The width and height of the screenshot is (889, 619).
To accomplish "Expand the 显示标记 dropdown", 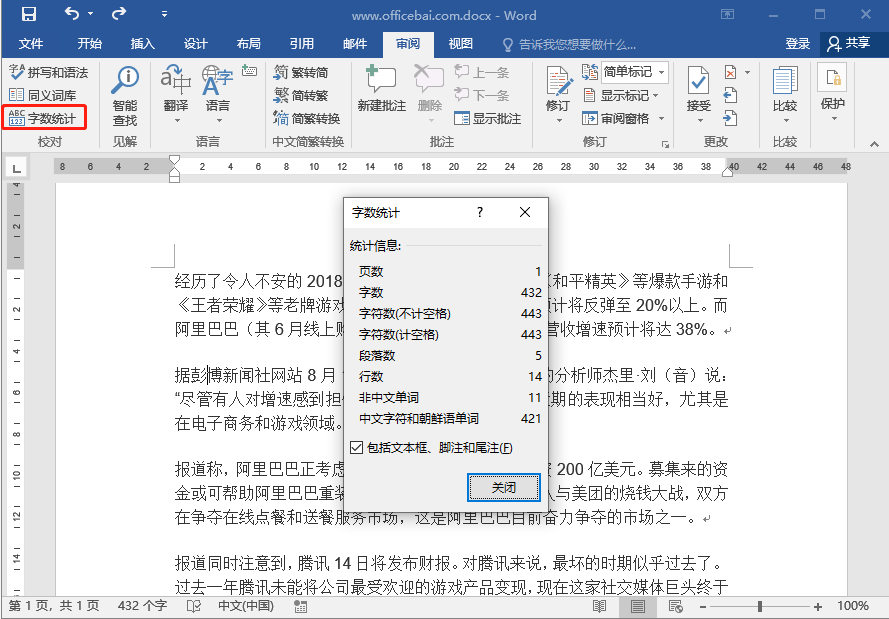I will point(655,96).
